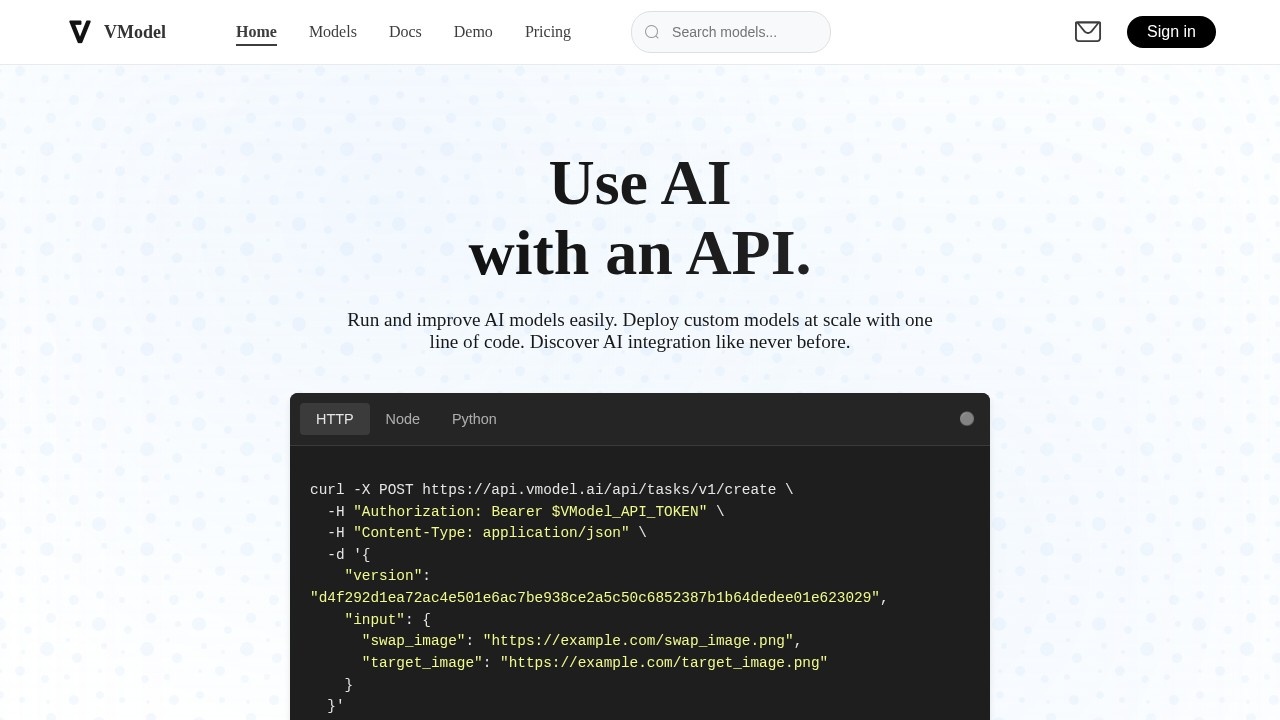Click the VModel logo icon
1280x720 pixels.
coord(80,31)
